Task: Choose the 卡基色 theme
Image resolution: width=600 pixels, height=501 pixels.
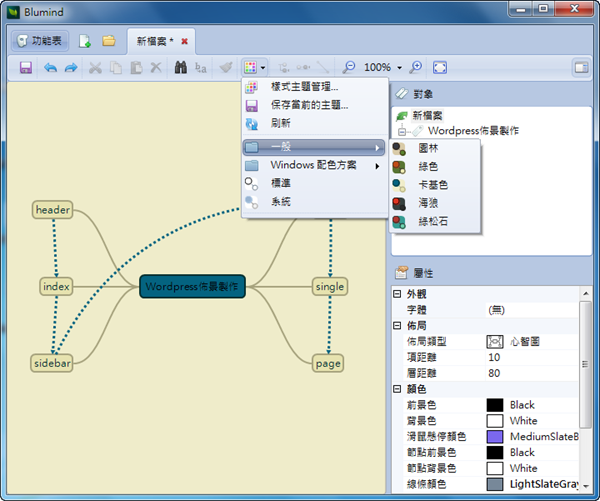Action: tap(435, 185)
